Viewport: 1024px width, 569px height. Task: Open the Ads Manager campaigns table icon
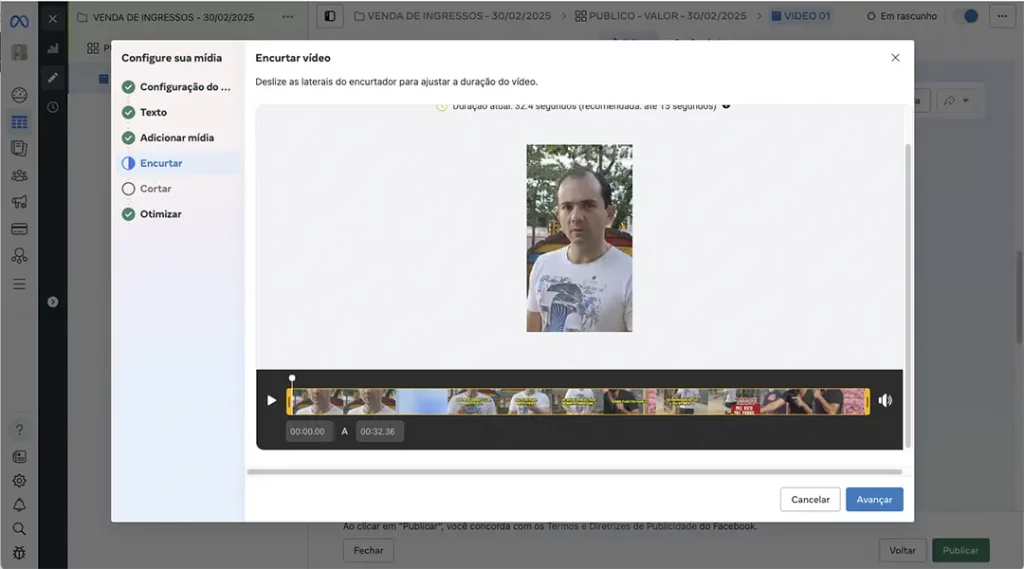[x=19, y=122]
